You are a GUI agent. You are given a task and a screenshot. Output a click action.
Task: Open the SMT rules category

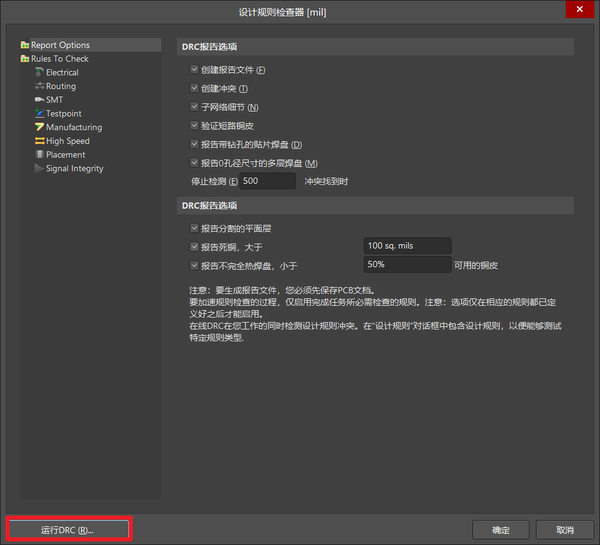tap(54, 100)
